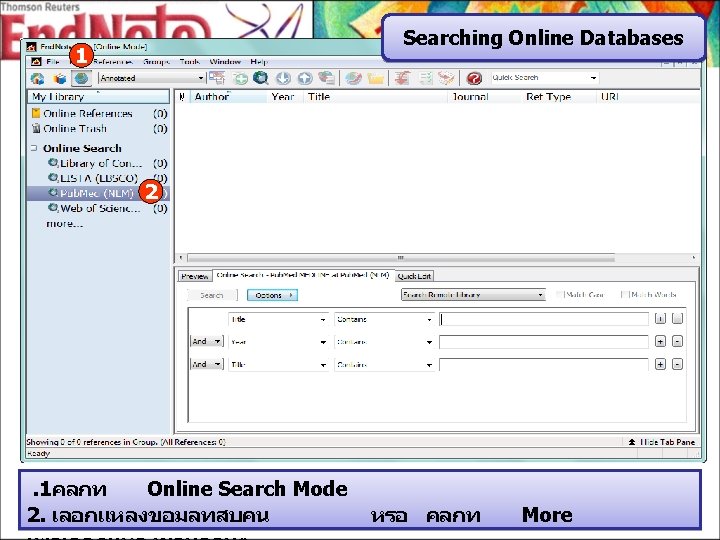Screen dimensions: 720x540
Task: Click into the first Title search text field
Action: (x=544, y=319)
